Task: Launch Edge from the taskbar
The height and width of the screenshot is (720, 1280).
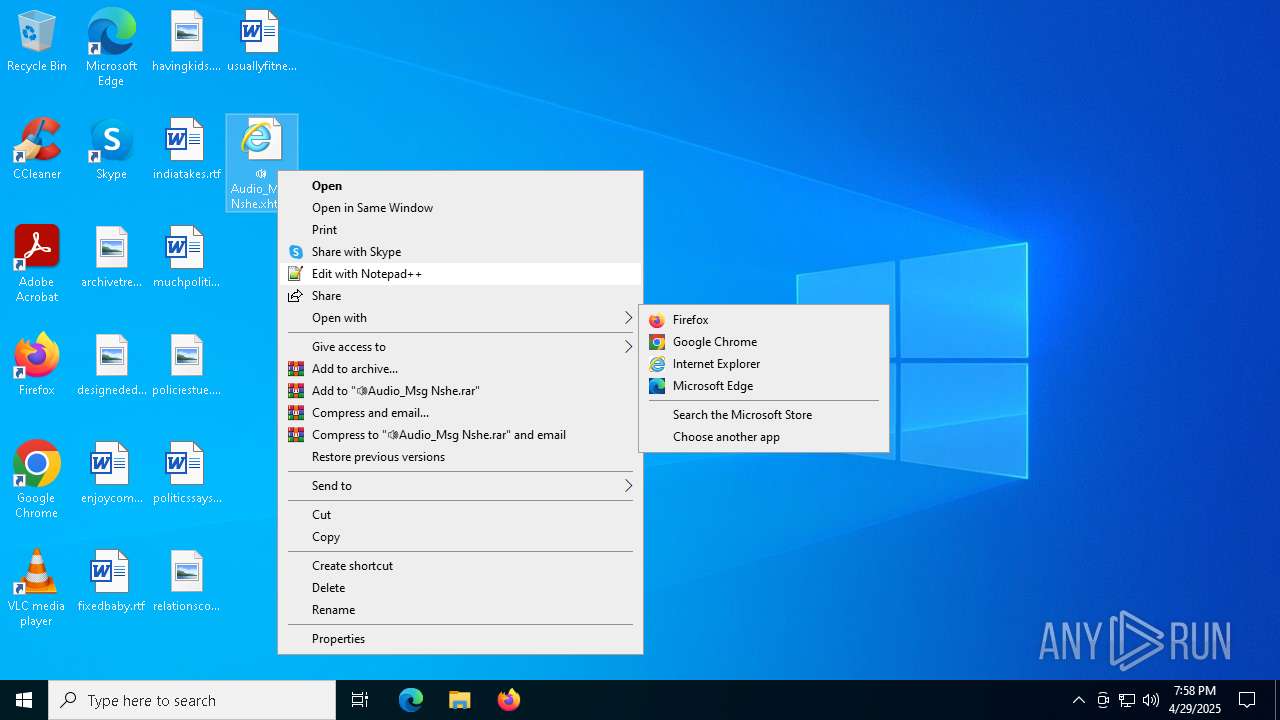Action: click(411, 700)
